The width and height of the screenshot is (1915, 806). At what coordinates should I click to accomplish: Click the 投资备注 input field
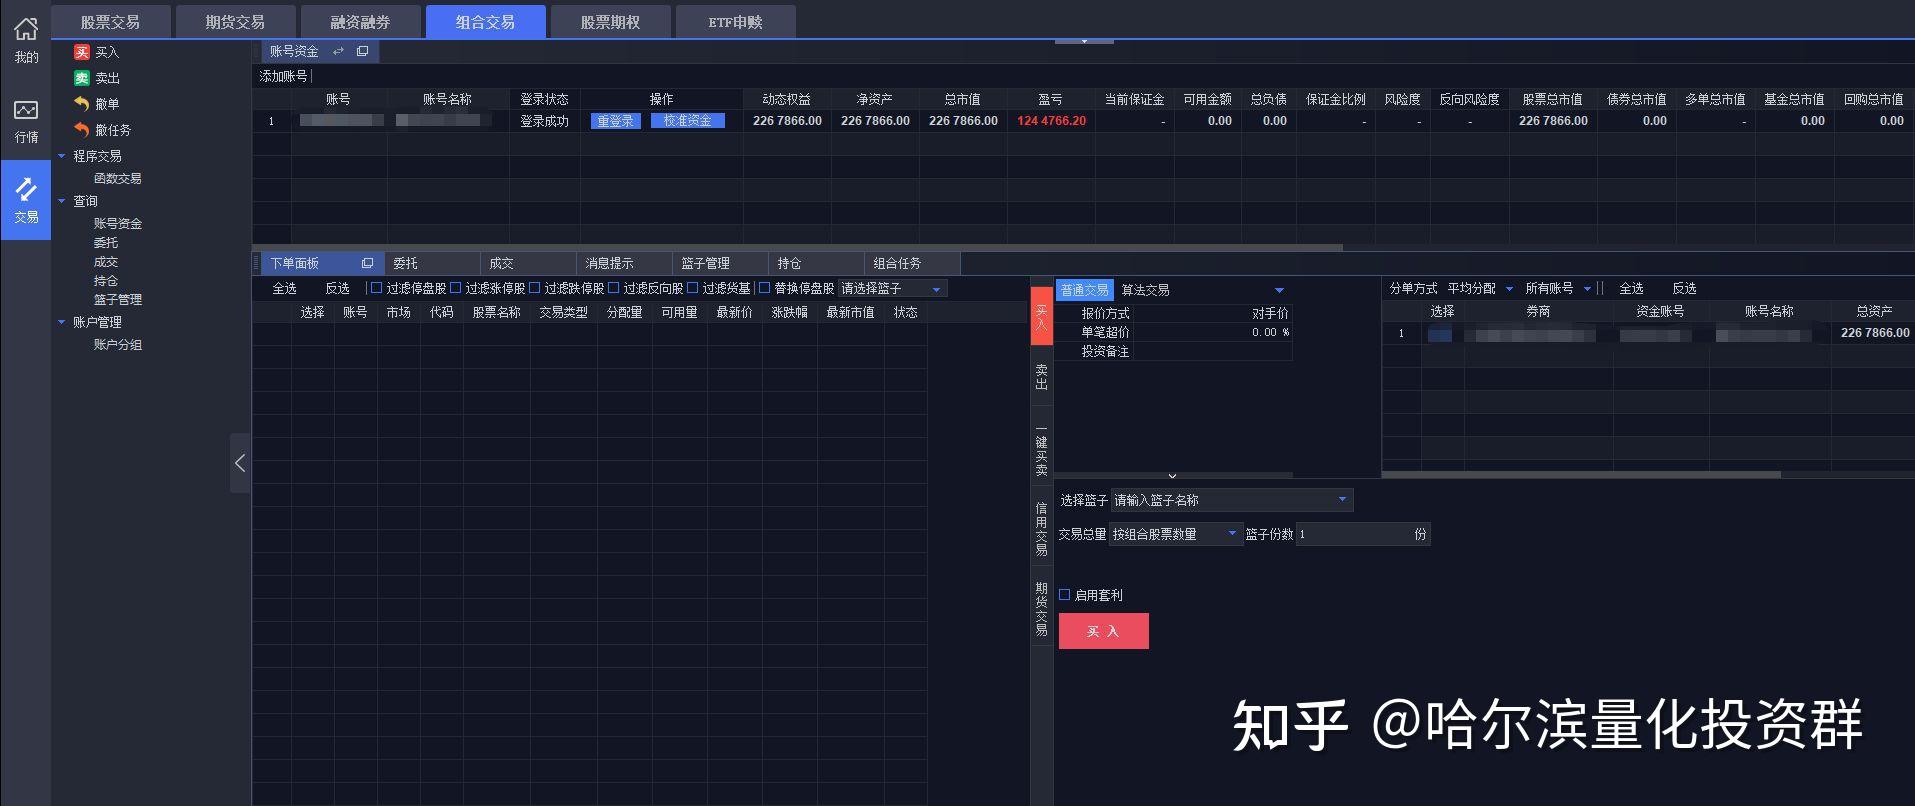[1212, 351]
